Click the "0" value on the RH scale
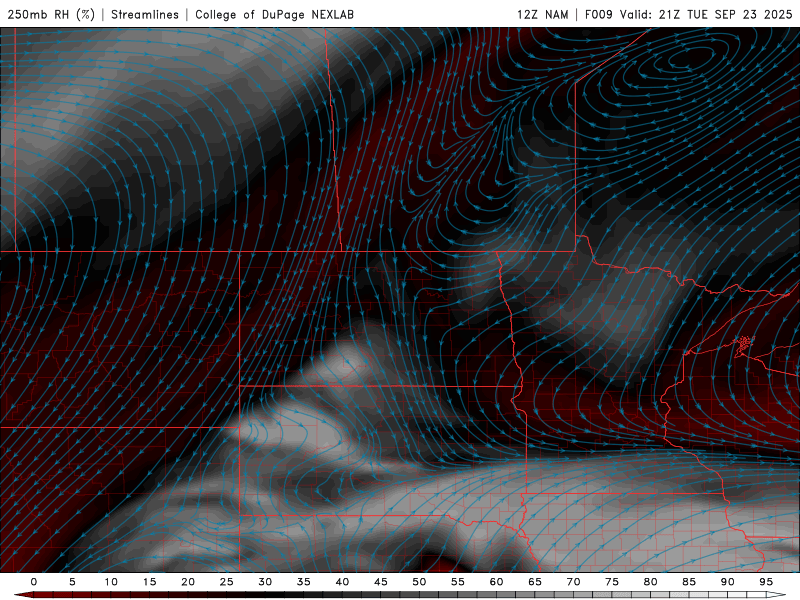This screenshot has width=800, height=600. point(34,582)
